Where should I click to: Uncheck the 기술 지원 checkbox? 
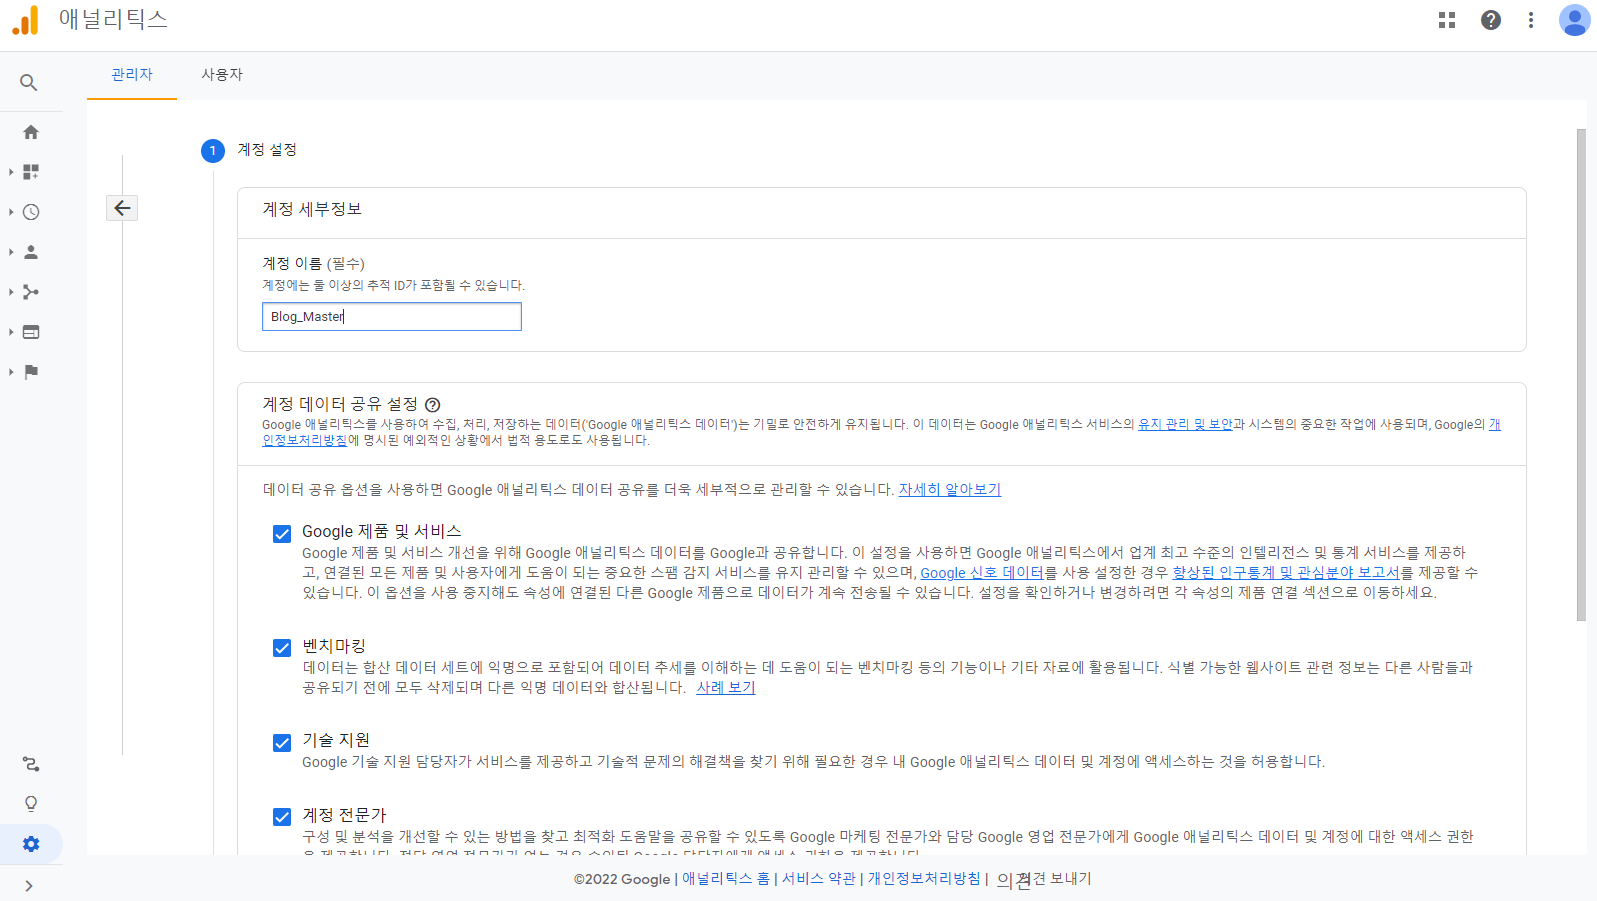point(282,743)
